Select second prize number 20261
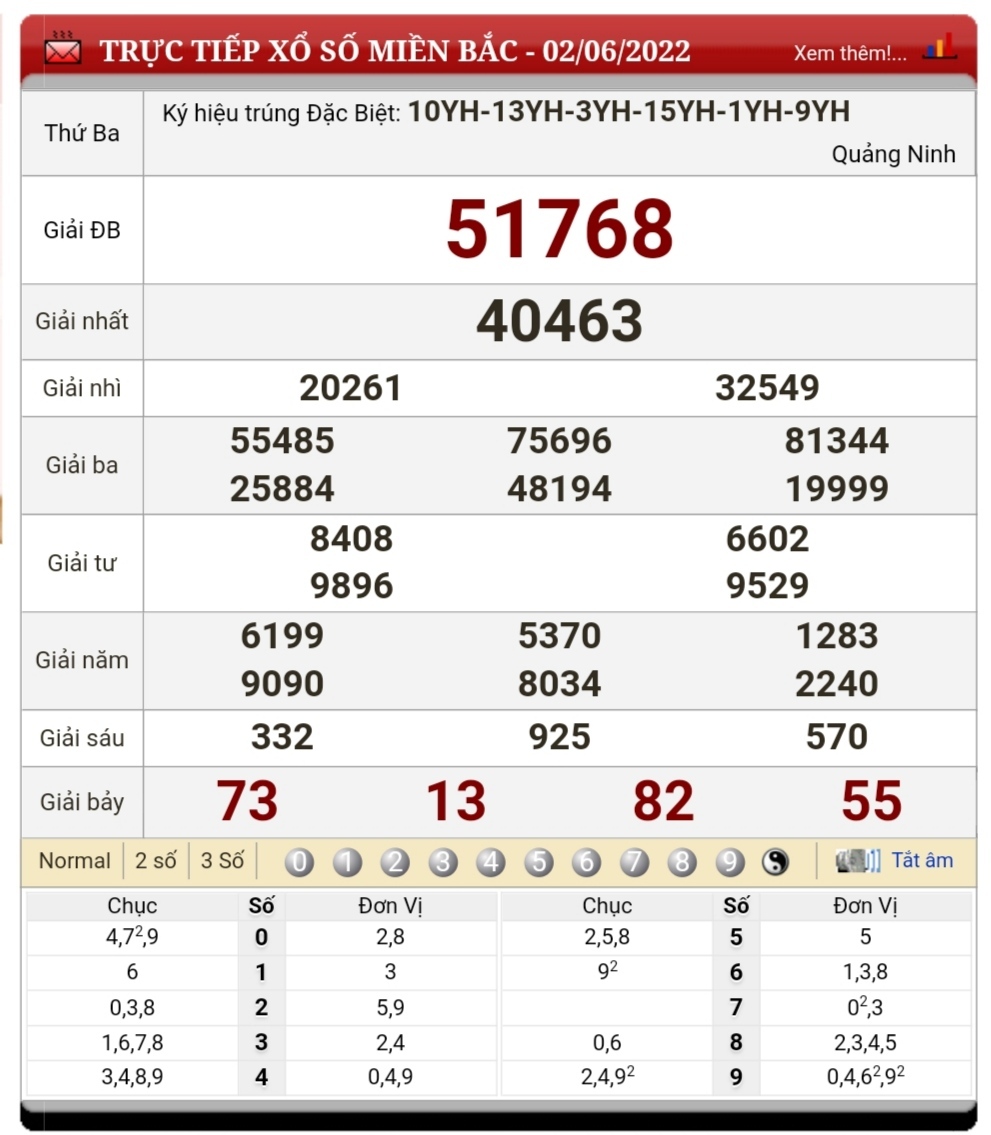 [x=350, y=388]
